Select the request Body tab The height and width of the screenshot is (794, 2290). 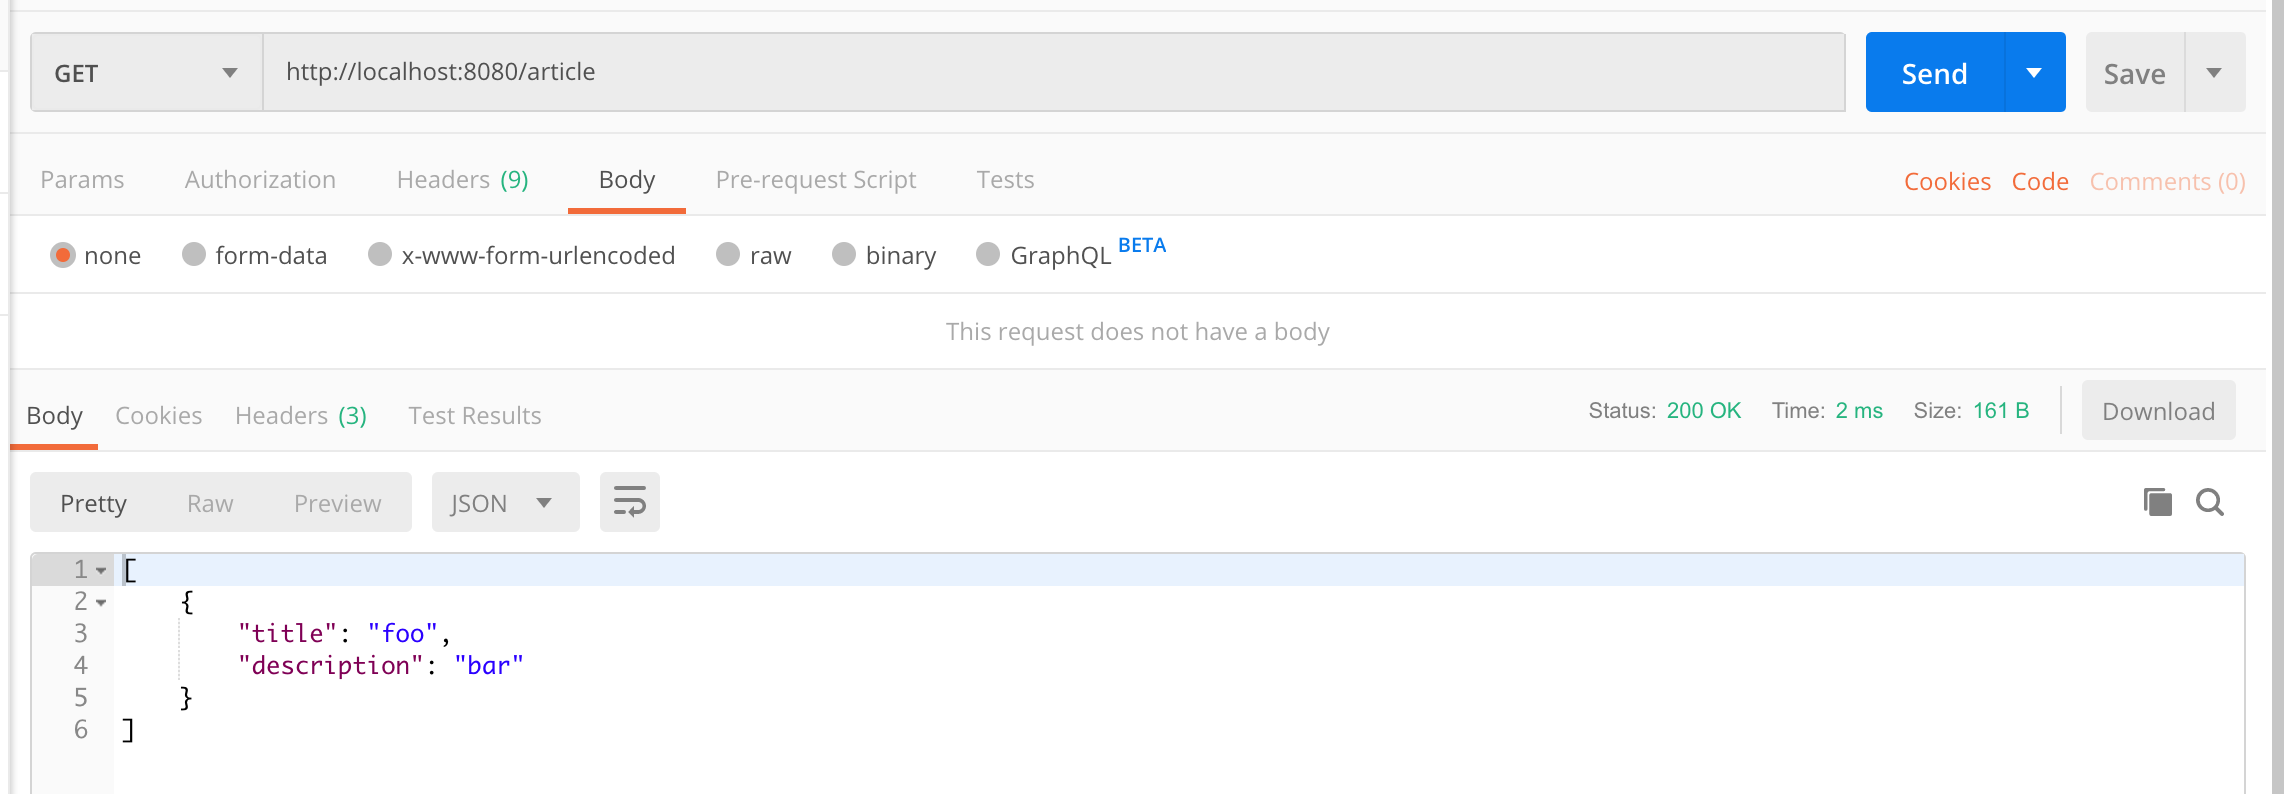[627, 180]
